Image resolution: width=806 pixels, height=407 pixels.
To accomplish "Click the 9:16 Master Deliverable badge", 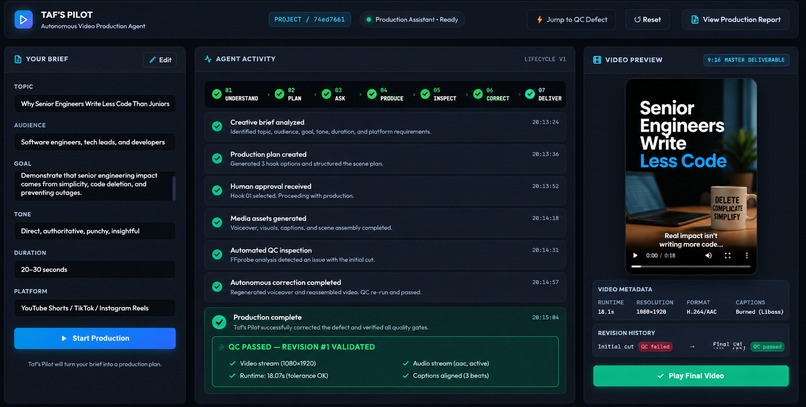I will (x=746, y=60).
